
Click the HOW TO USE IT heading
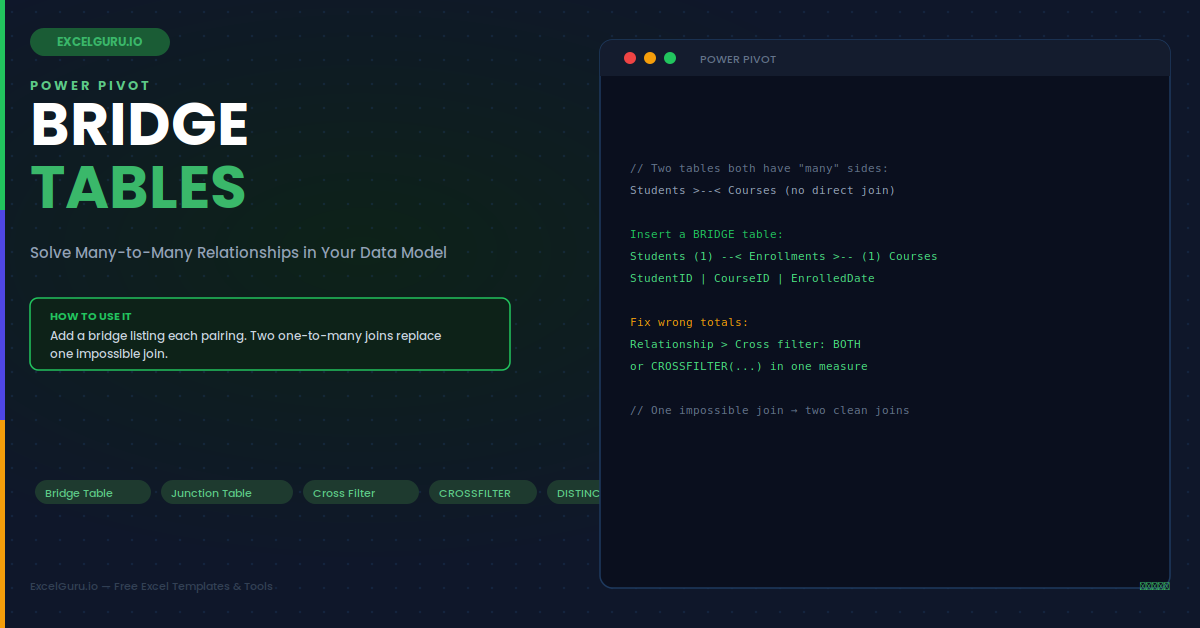click(x=91, y=316)
